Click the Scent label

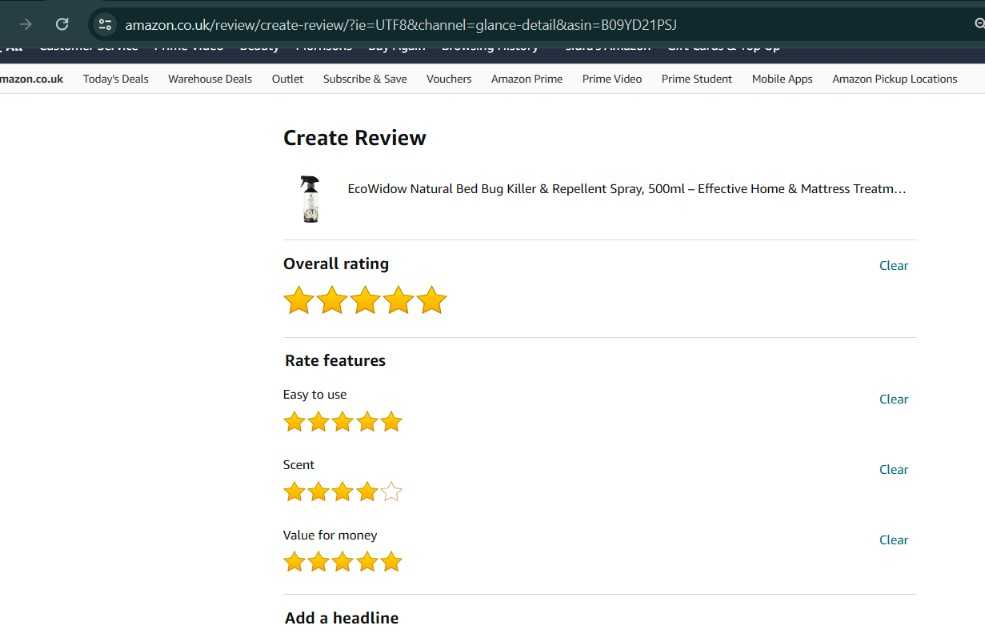click(x=298, y=465)
